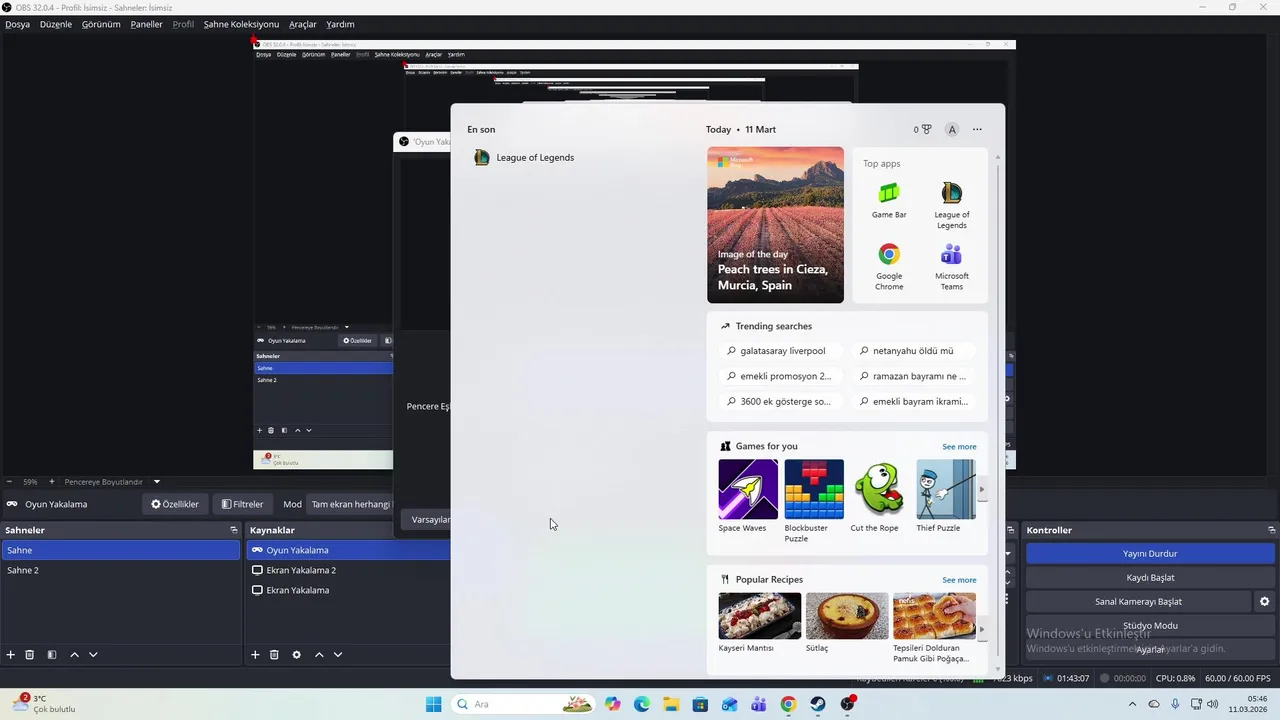
Task: Add a new scene with the plus icon
Action: point(11,655)
